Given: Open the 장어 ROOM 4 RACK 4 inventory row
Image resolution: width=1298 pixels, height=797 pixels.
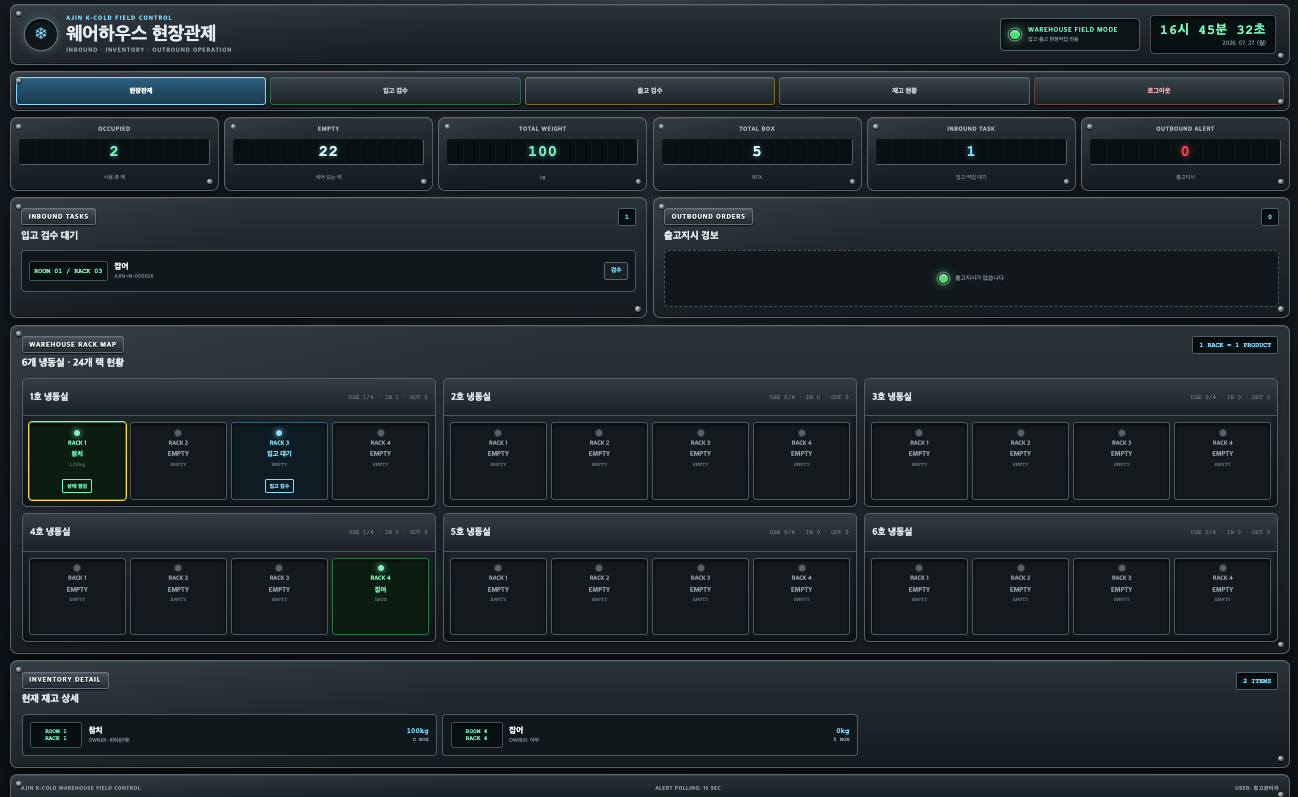Looking at the screenshot, I should pyautogui.click(x=650, y=735).
